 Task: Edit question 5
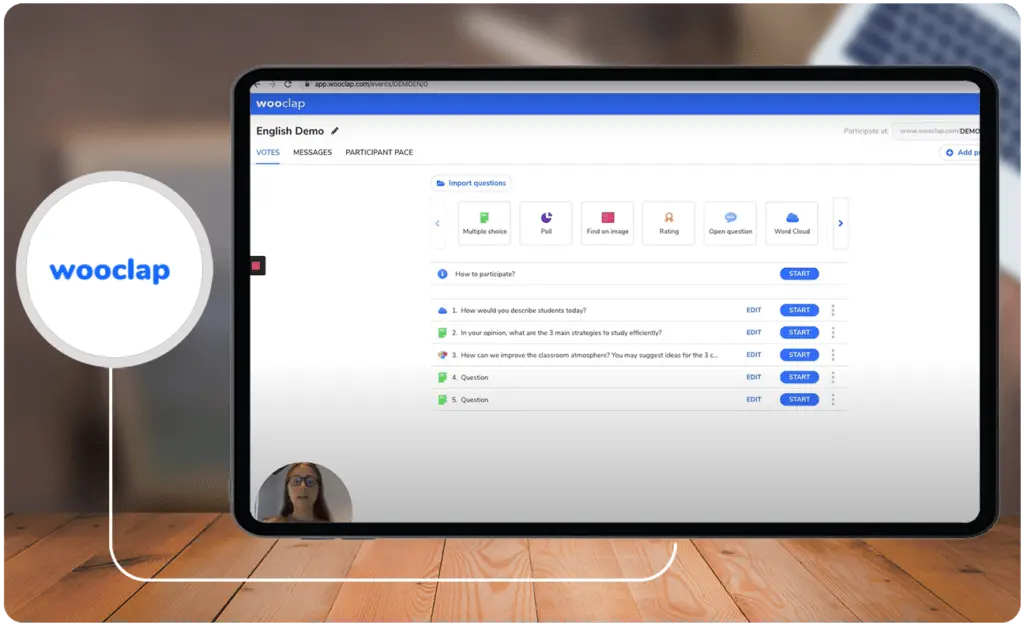point(754,399)
